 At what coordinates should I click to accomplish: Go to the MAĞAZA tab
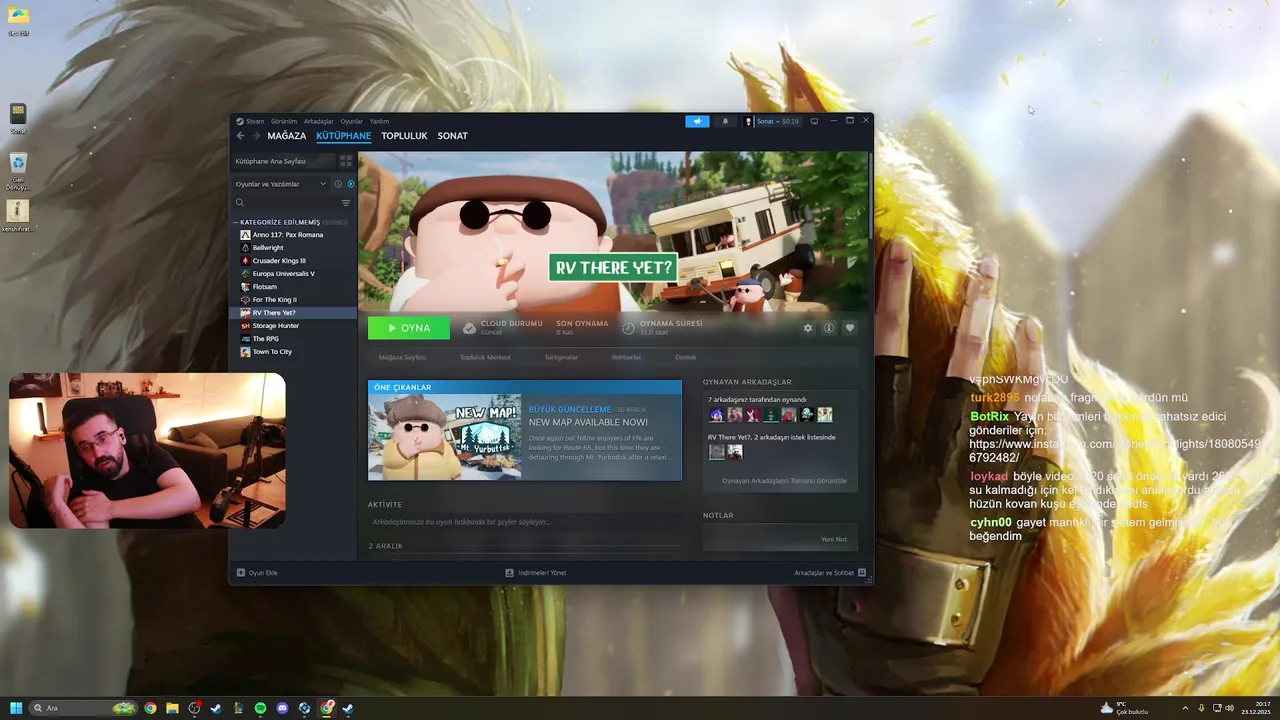pyautogui.click(x=287, y=136)
